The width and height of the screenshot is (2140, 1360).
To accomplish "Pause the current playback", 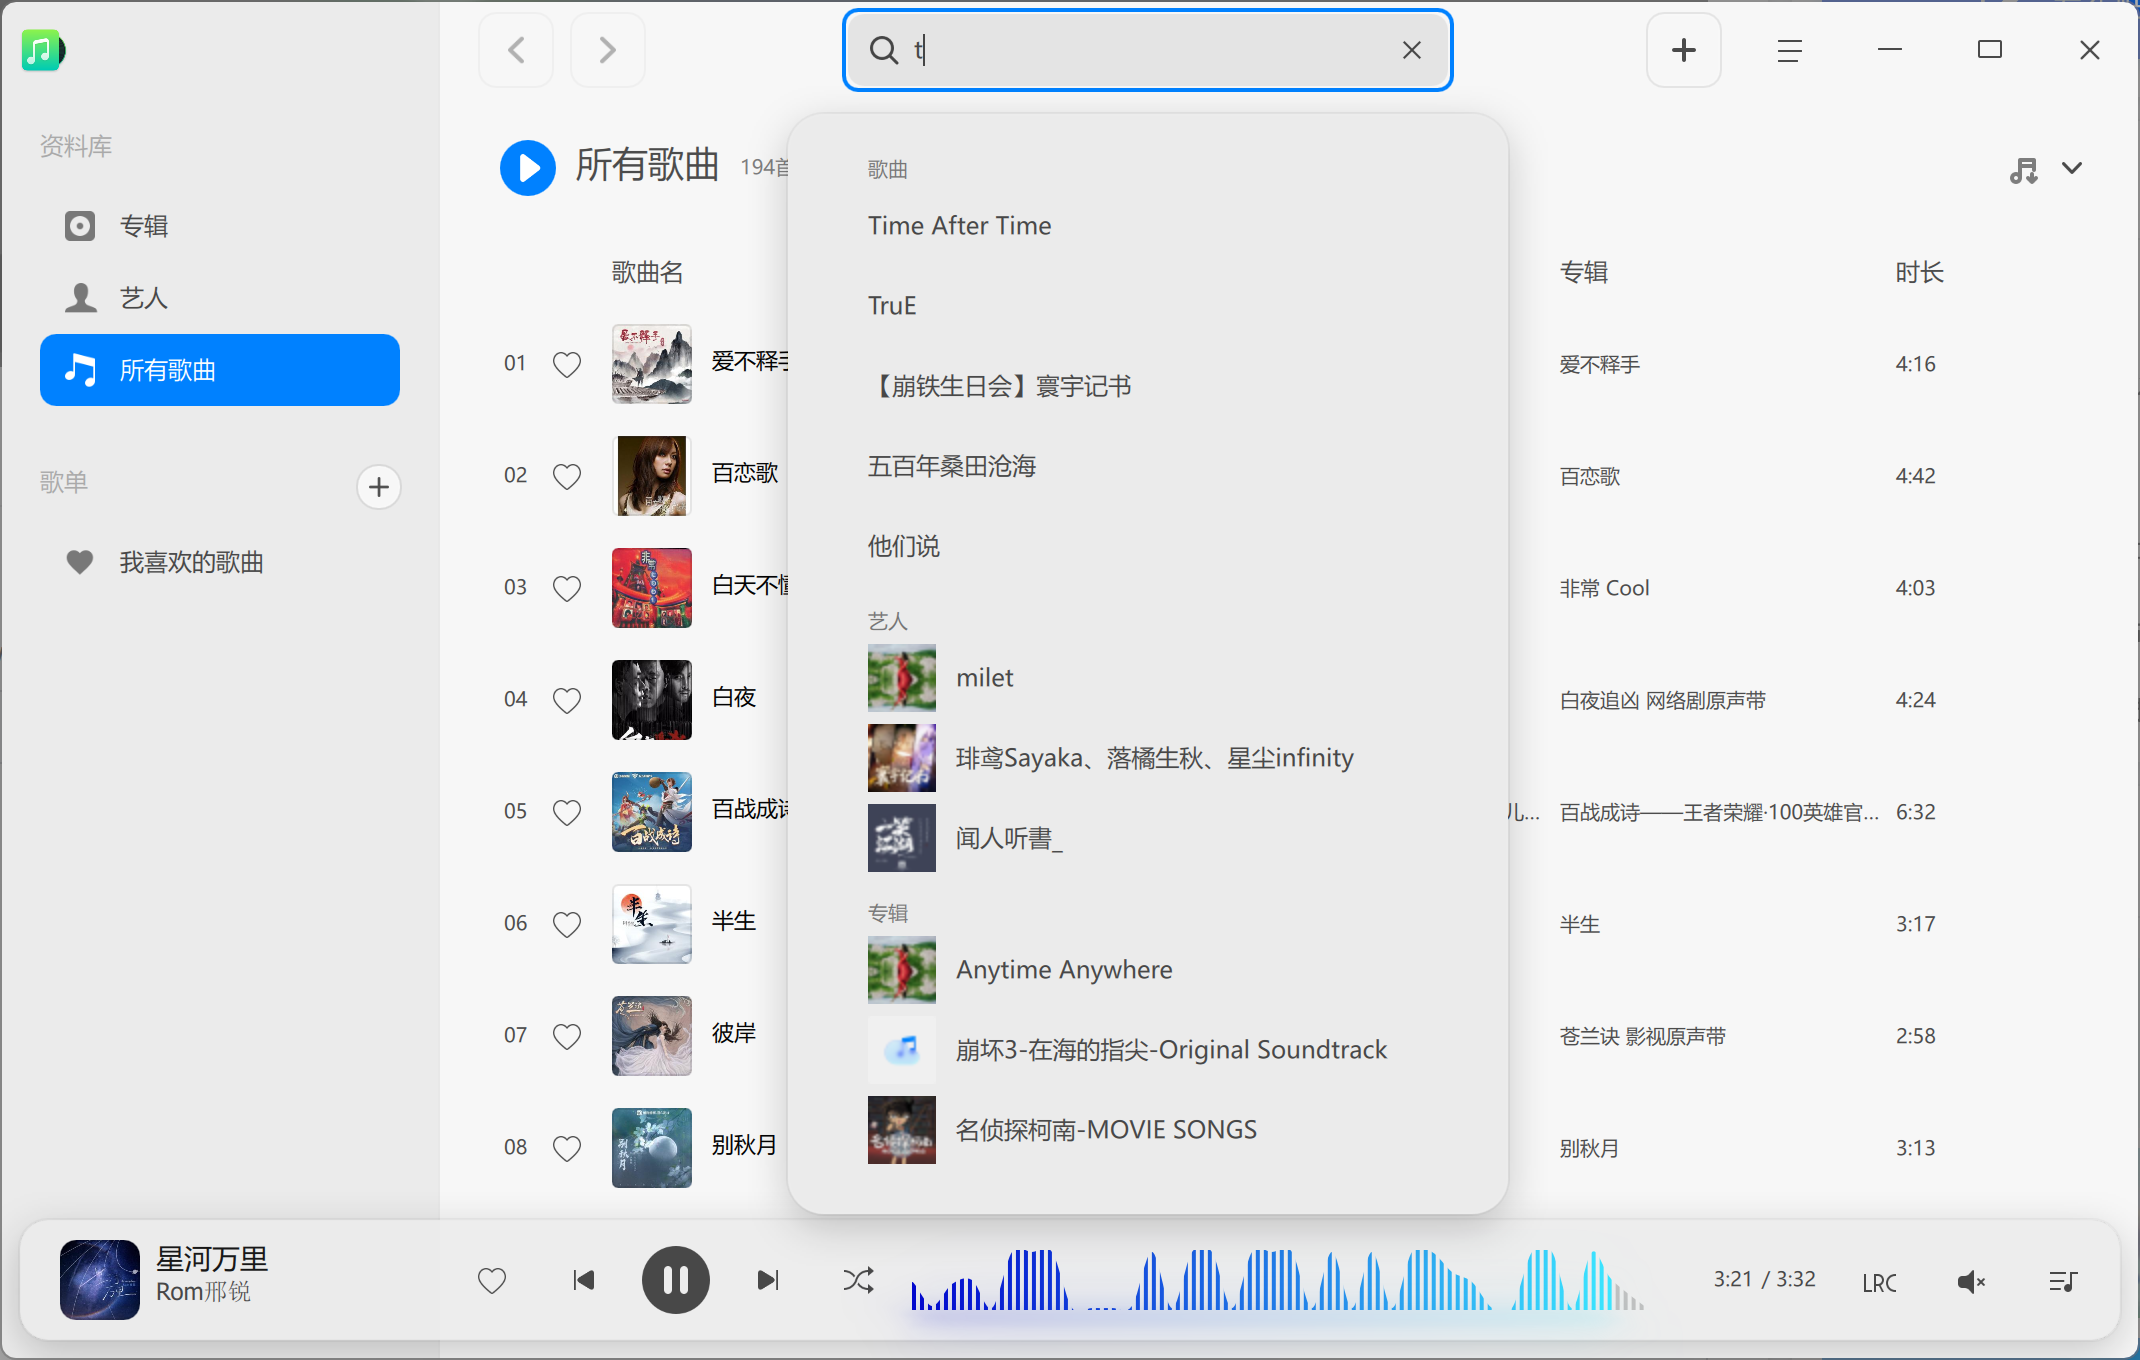I will pos(676,1280).
